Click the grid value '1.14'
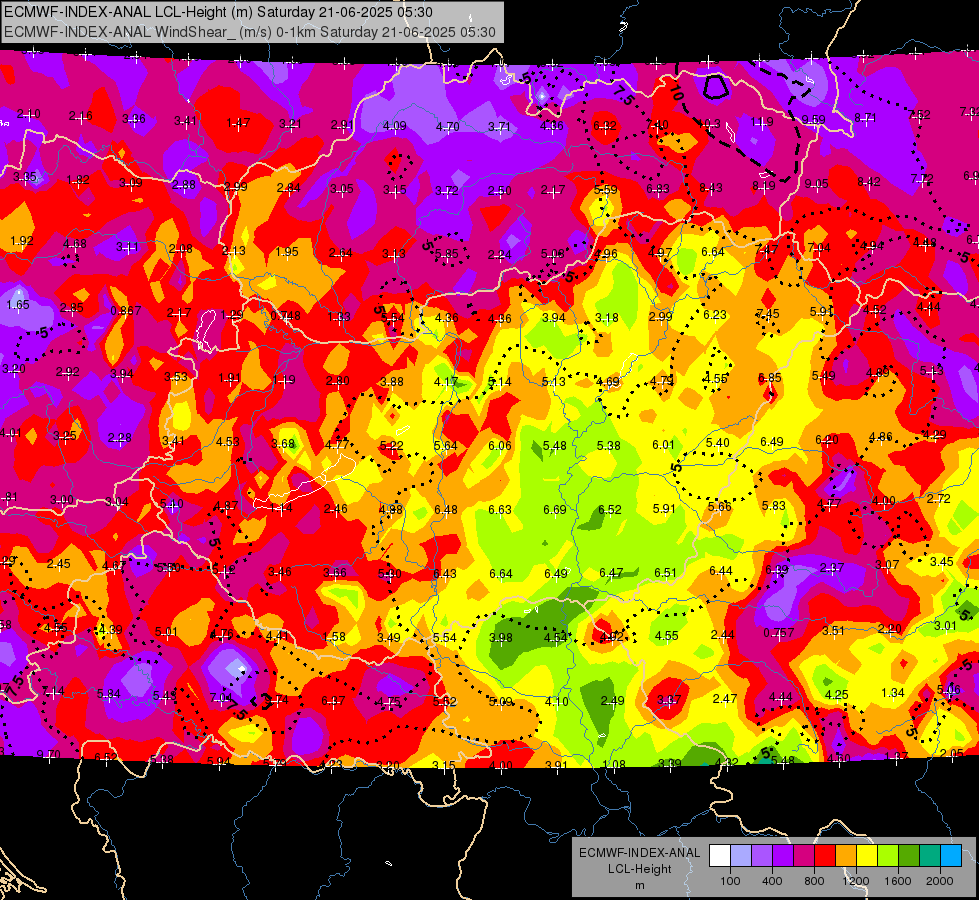This screenshot has height=900, width=979. coord(281,508)
